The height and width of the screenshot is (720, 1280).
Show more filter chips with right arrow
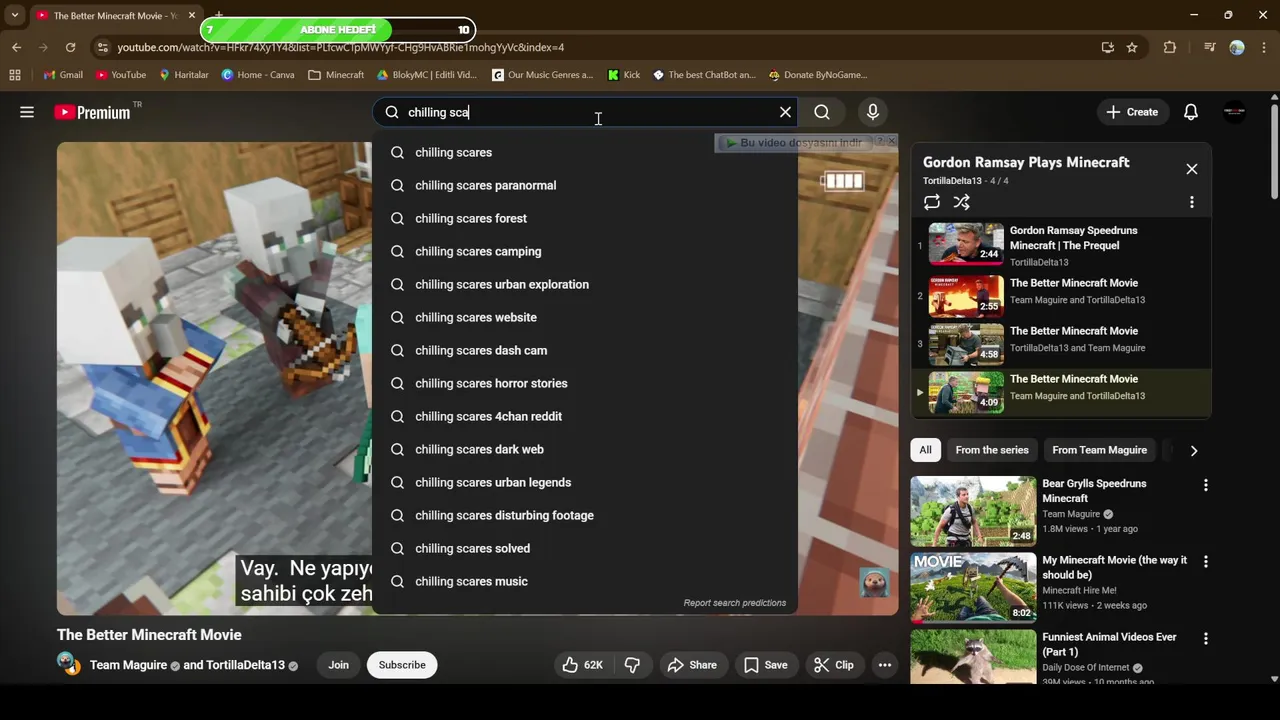coord(1193,450)
